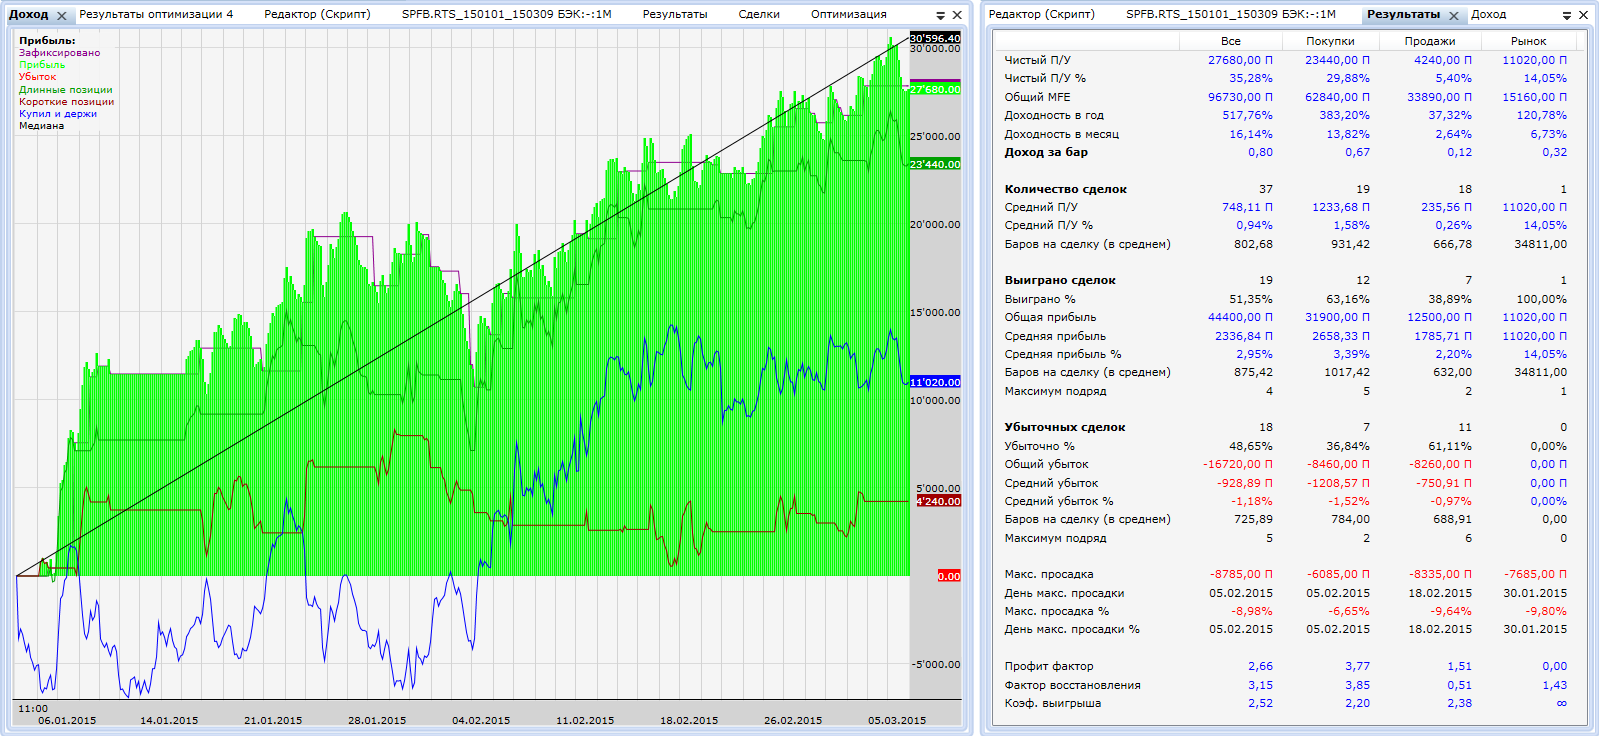Close the Доход tab in left panel
The height and width of the screenshot is (736, 1599).
tap(62, 16)
